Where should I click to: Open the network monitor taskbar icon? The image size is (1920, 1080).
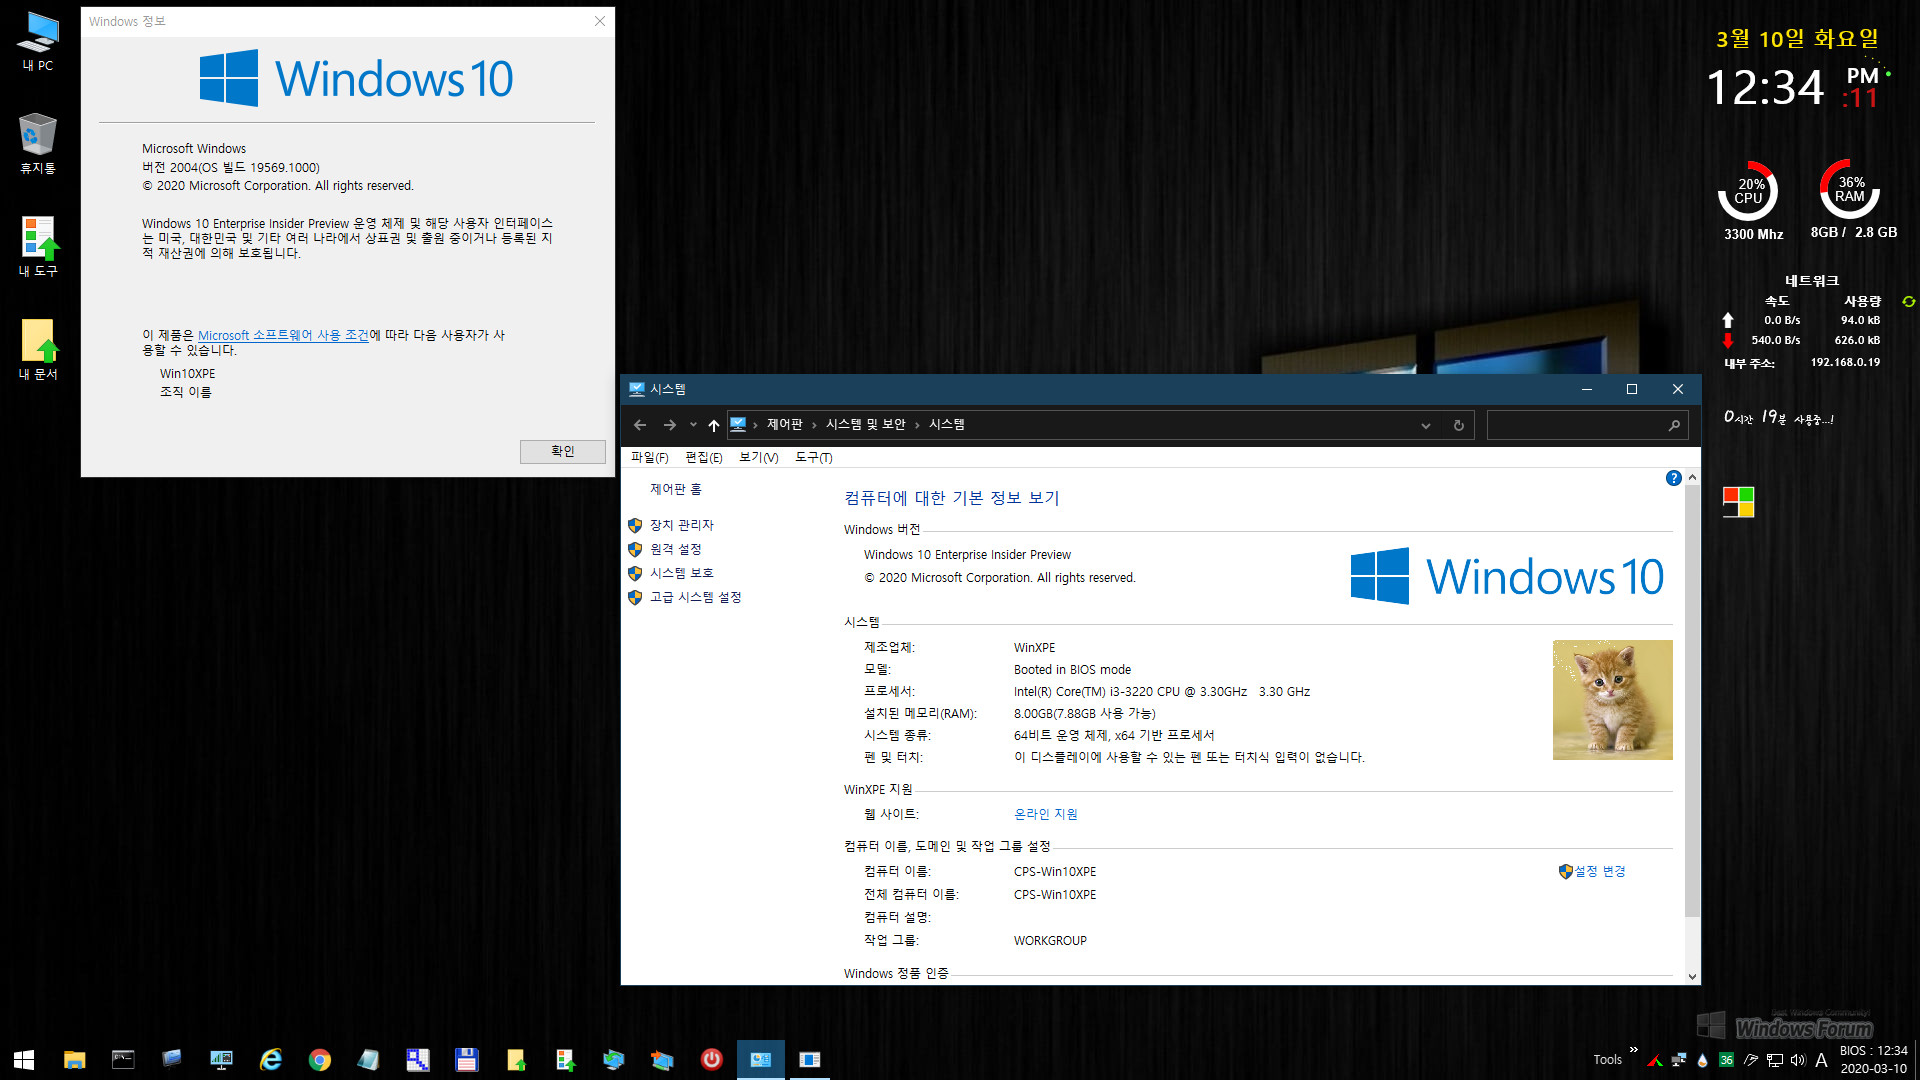pyautogui.click(x=221, y=1059)
